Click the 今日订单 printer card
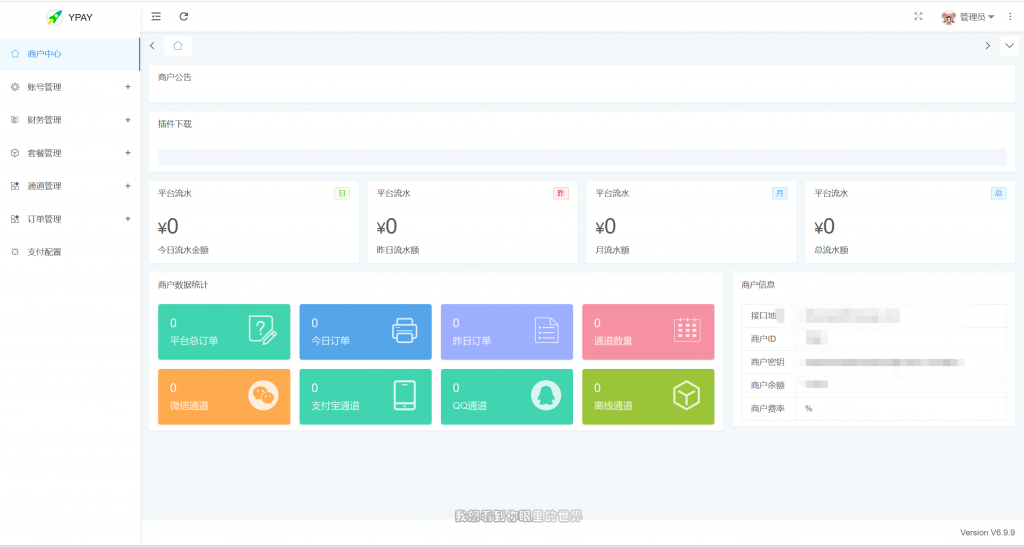Viewport: 1024px width, 547px height. tap(365, 332)
